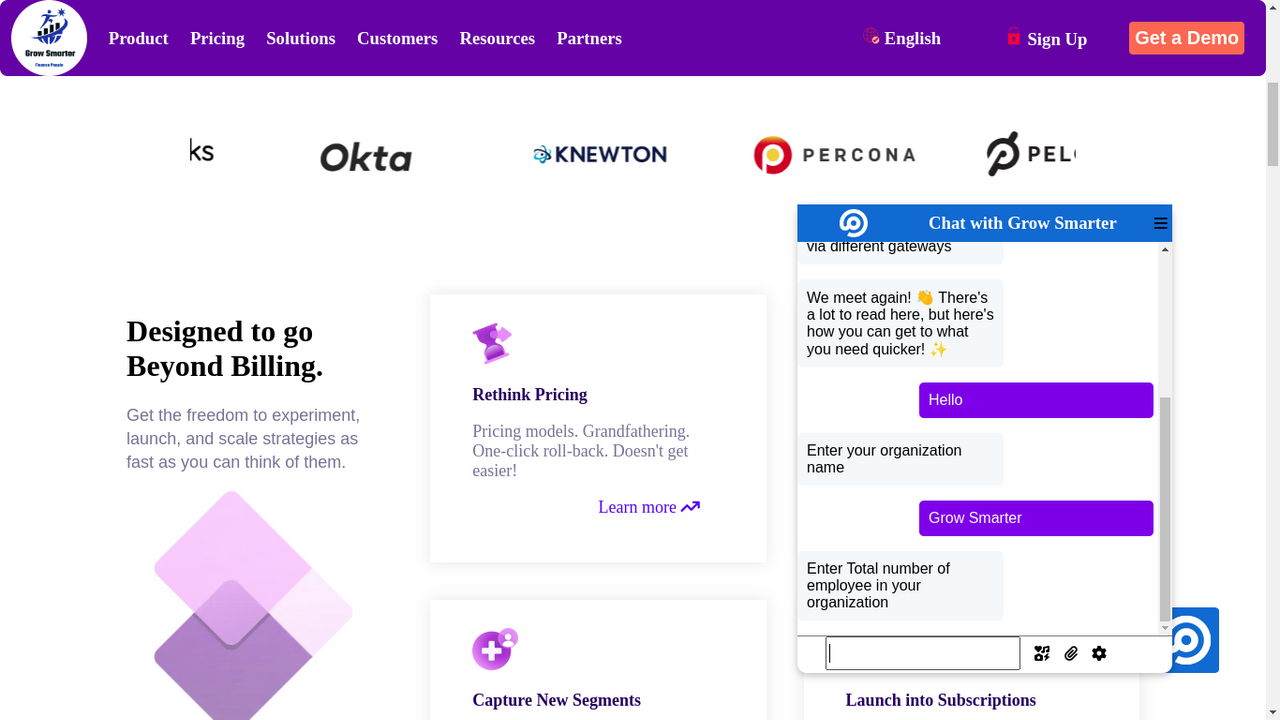Click the Learn more link
The image size is (1280, 720).
point(648,507)
